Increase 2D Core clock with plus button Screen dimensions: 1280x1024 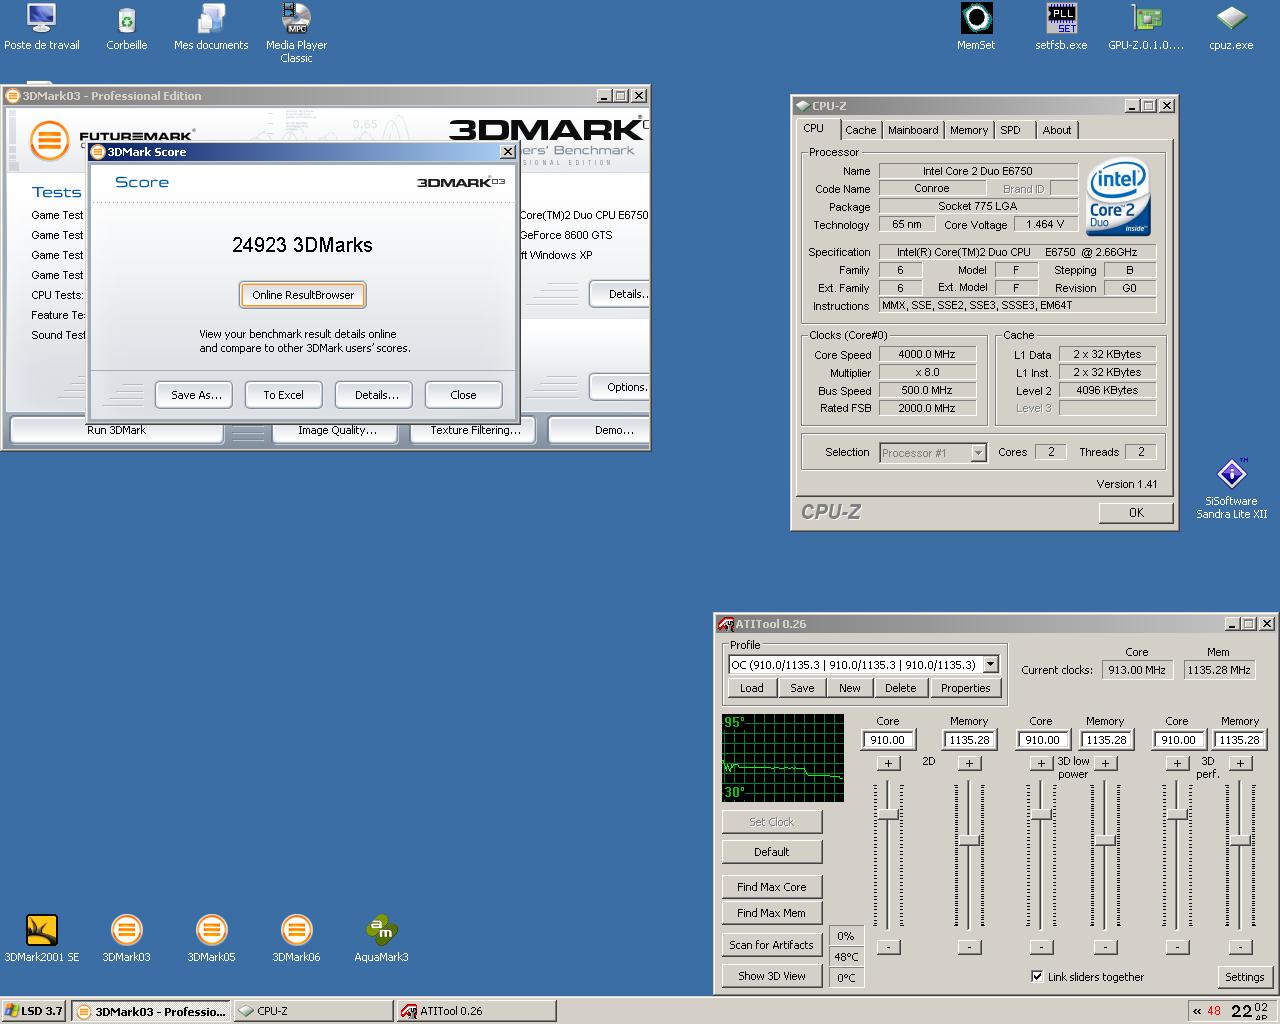[888, 763]
